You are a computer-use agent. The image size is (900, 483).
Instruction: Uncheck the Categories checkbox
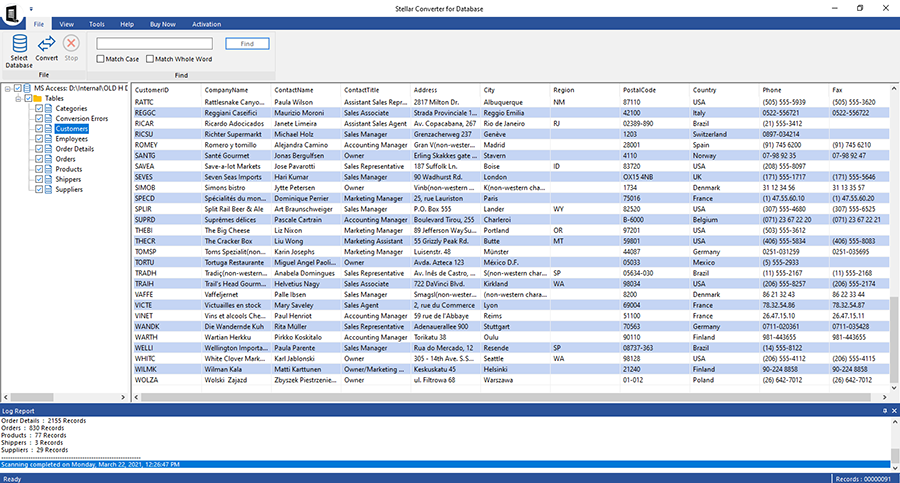pos(39,108)
